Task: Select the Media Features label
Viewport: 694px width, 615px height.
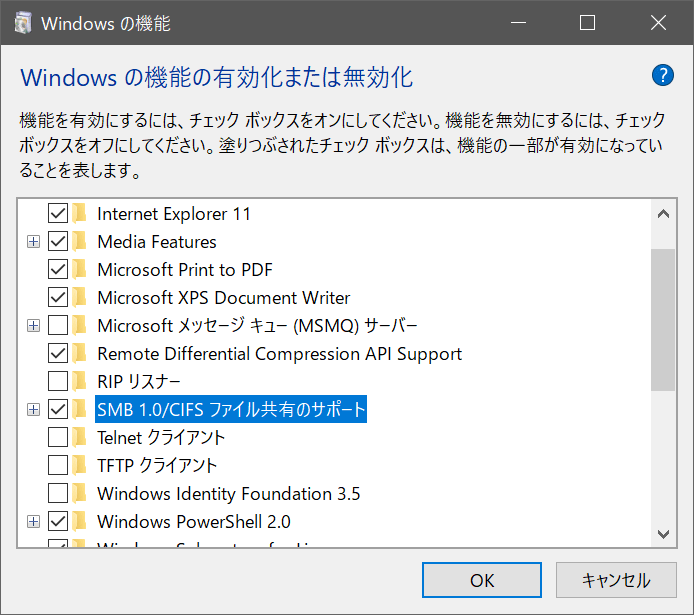Action: [157, 242]
